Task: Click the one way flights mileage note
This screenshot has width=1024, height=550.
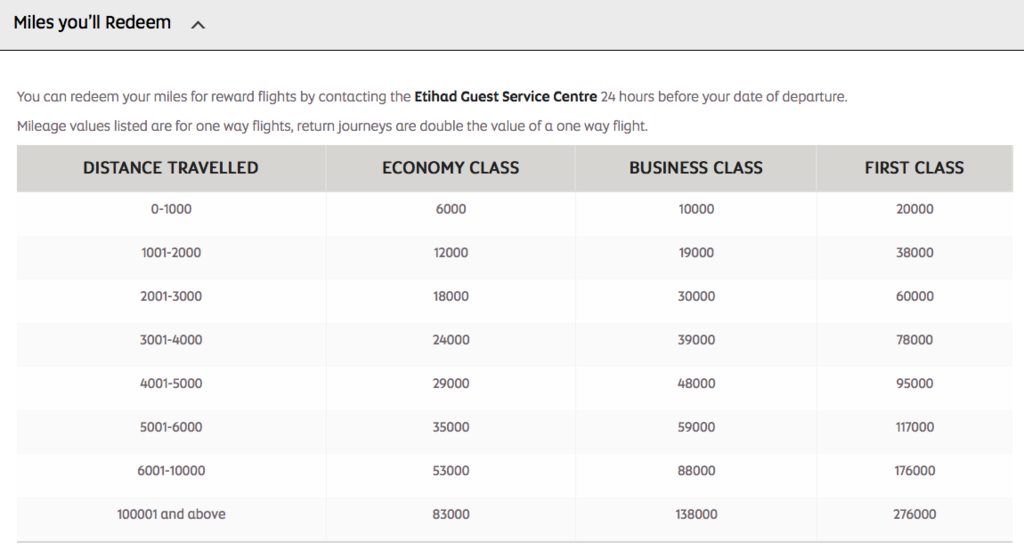Action: 332,126
